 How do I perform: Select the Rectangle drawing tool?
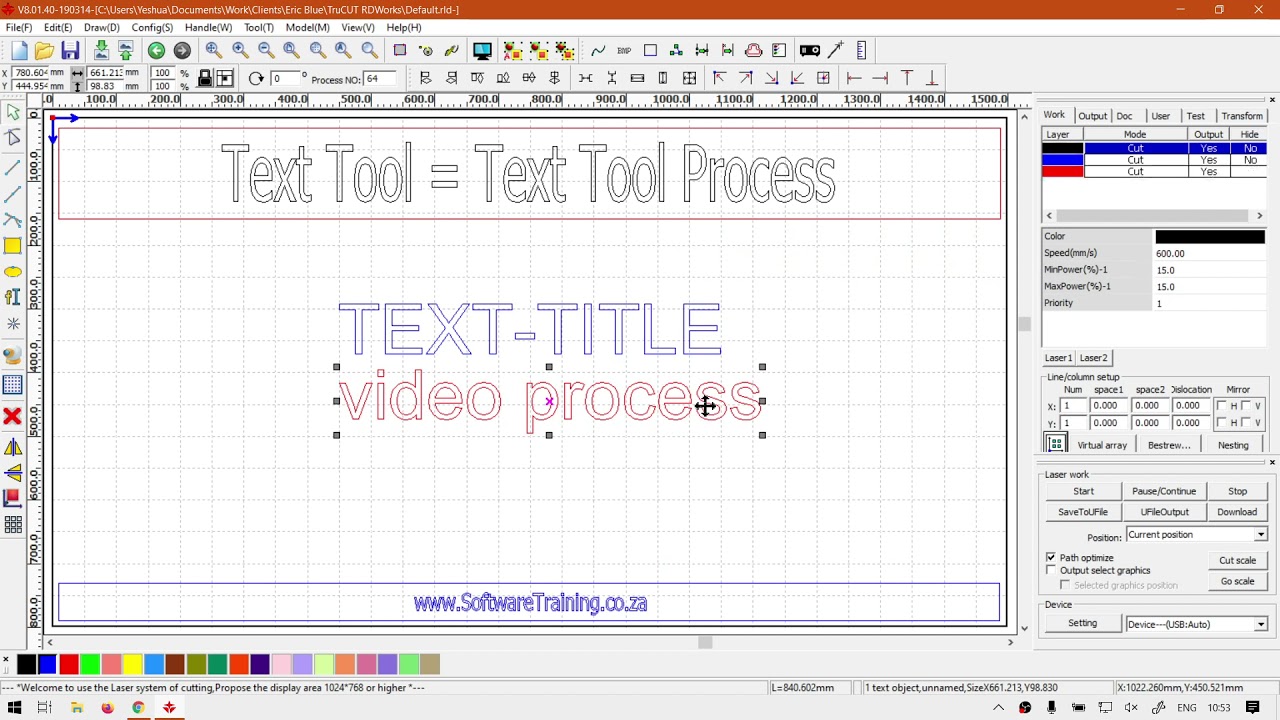13,246
